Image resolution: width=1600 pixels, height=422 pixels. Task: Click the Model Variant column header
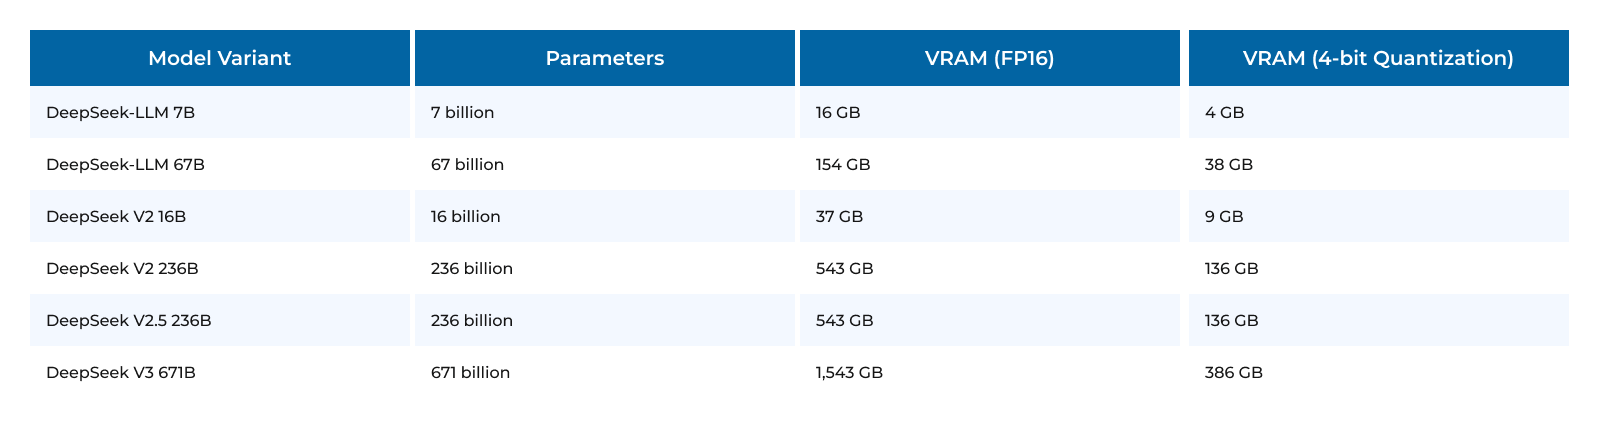(x=219, y=58)
